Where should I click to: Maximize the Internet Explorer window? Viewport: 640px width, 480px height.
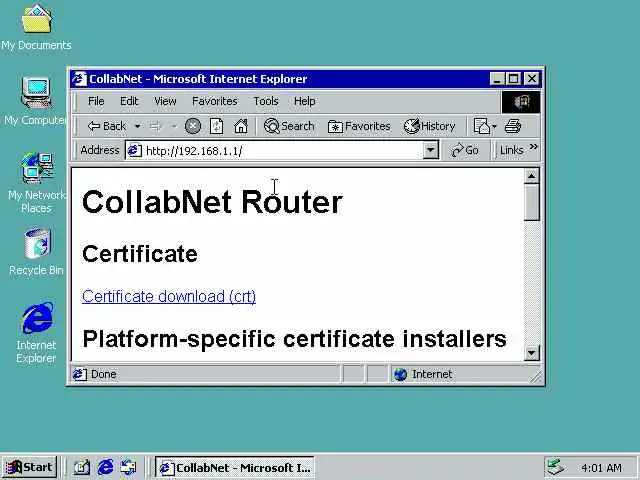pos(513,79)
